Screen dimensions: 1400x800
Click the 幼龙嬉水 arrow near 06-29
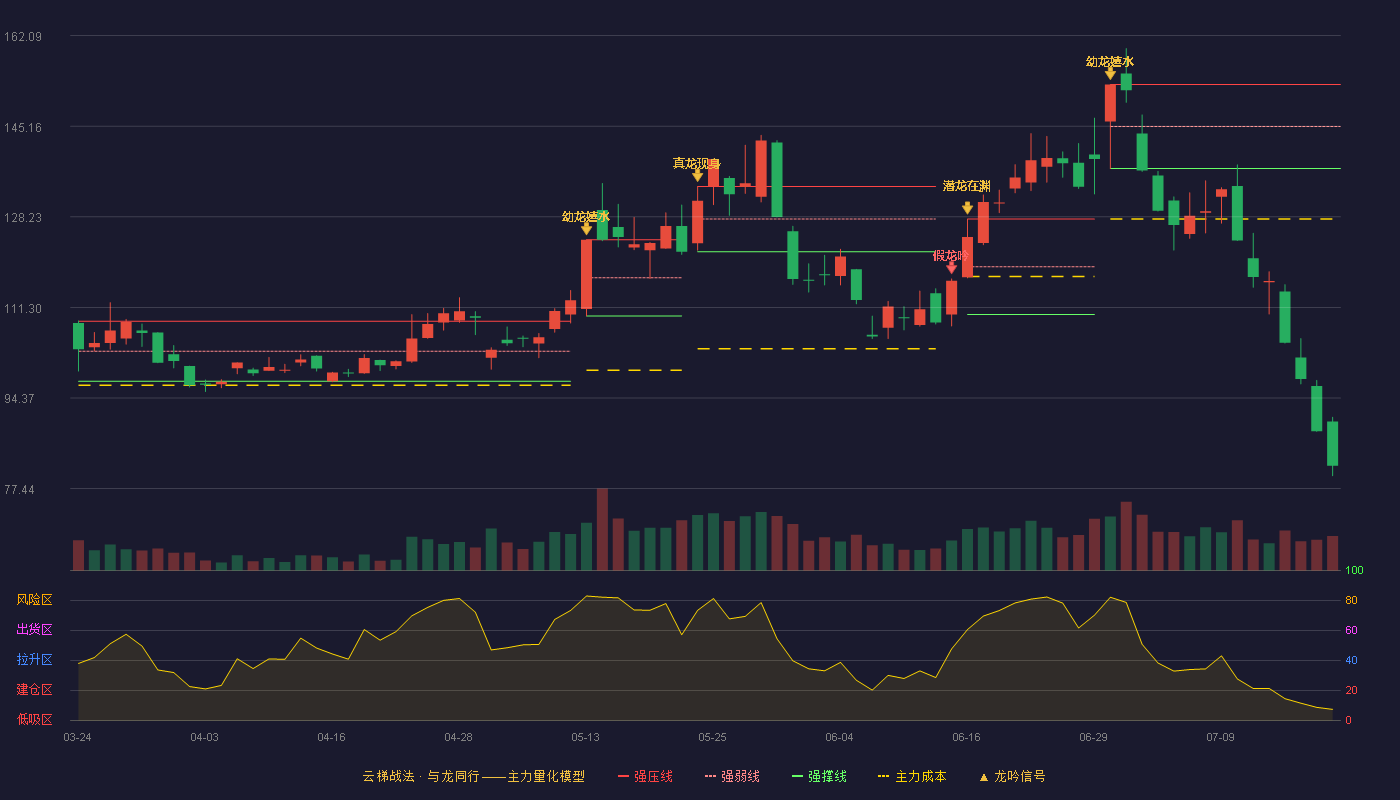pyautogui.click(x=1110, y=73)
